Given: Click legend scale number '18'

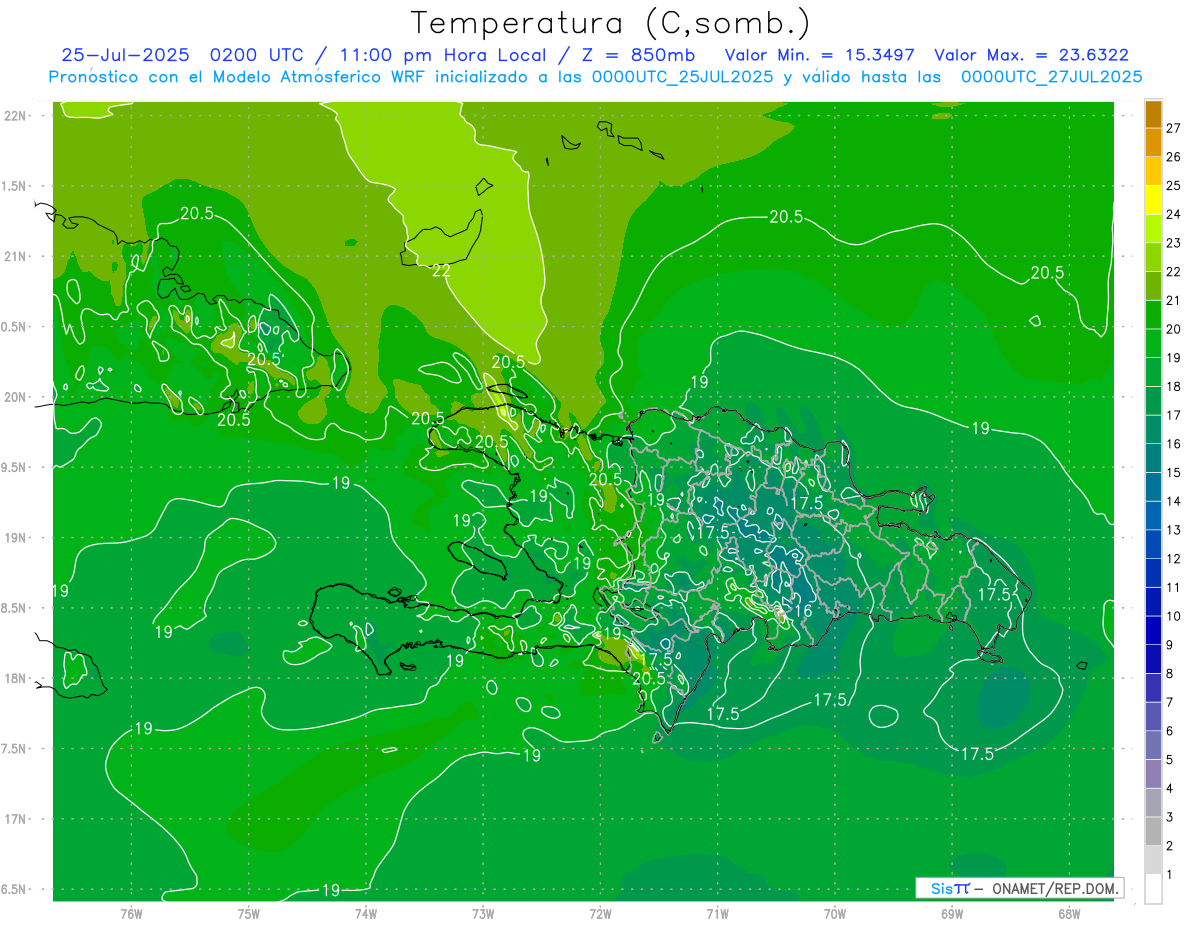Looking at the screenshot, I should (x=1174, y=386).
